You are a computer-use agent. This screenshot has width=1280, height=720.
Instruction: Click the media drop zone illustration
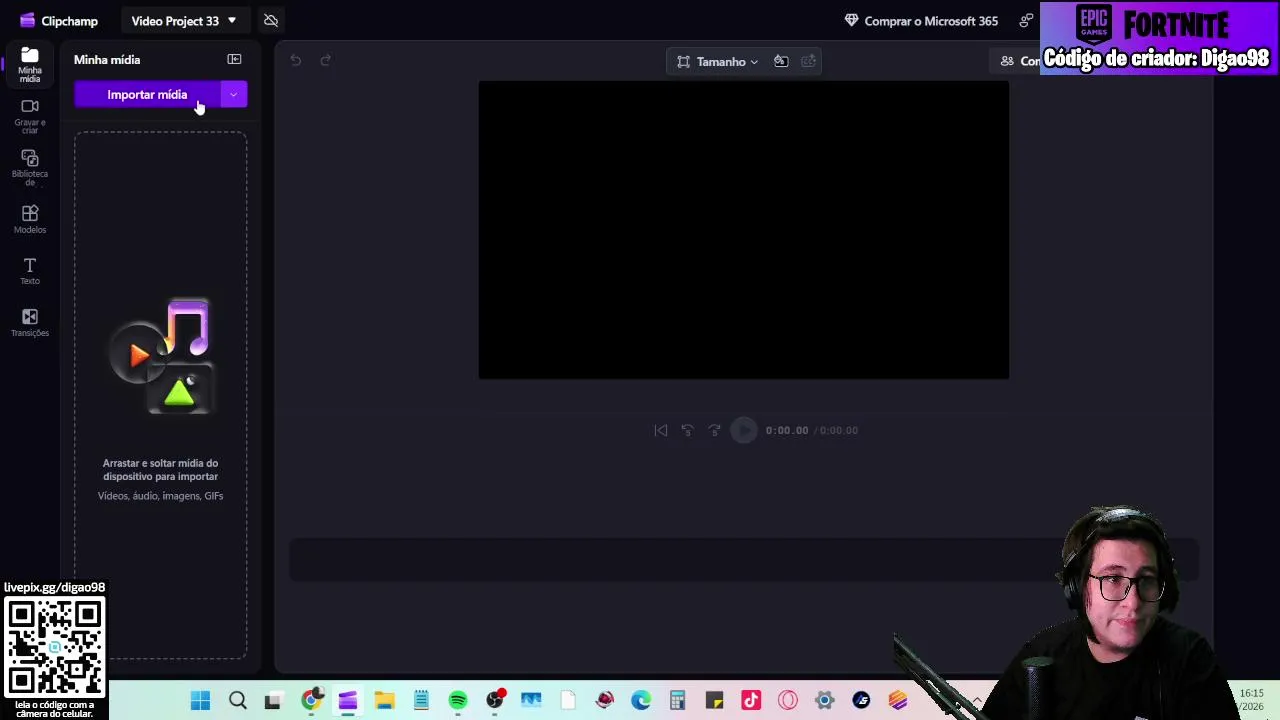click(161, 356)
